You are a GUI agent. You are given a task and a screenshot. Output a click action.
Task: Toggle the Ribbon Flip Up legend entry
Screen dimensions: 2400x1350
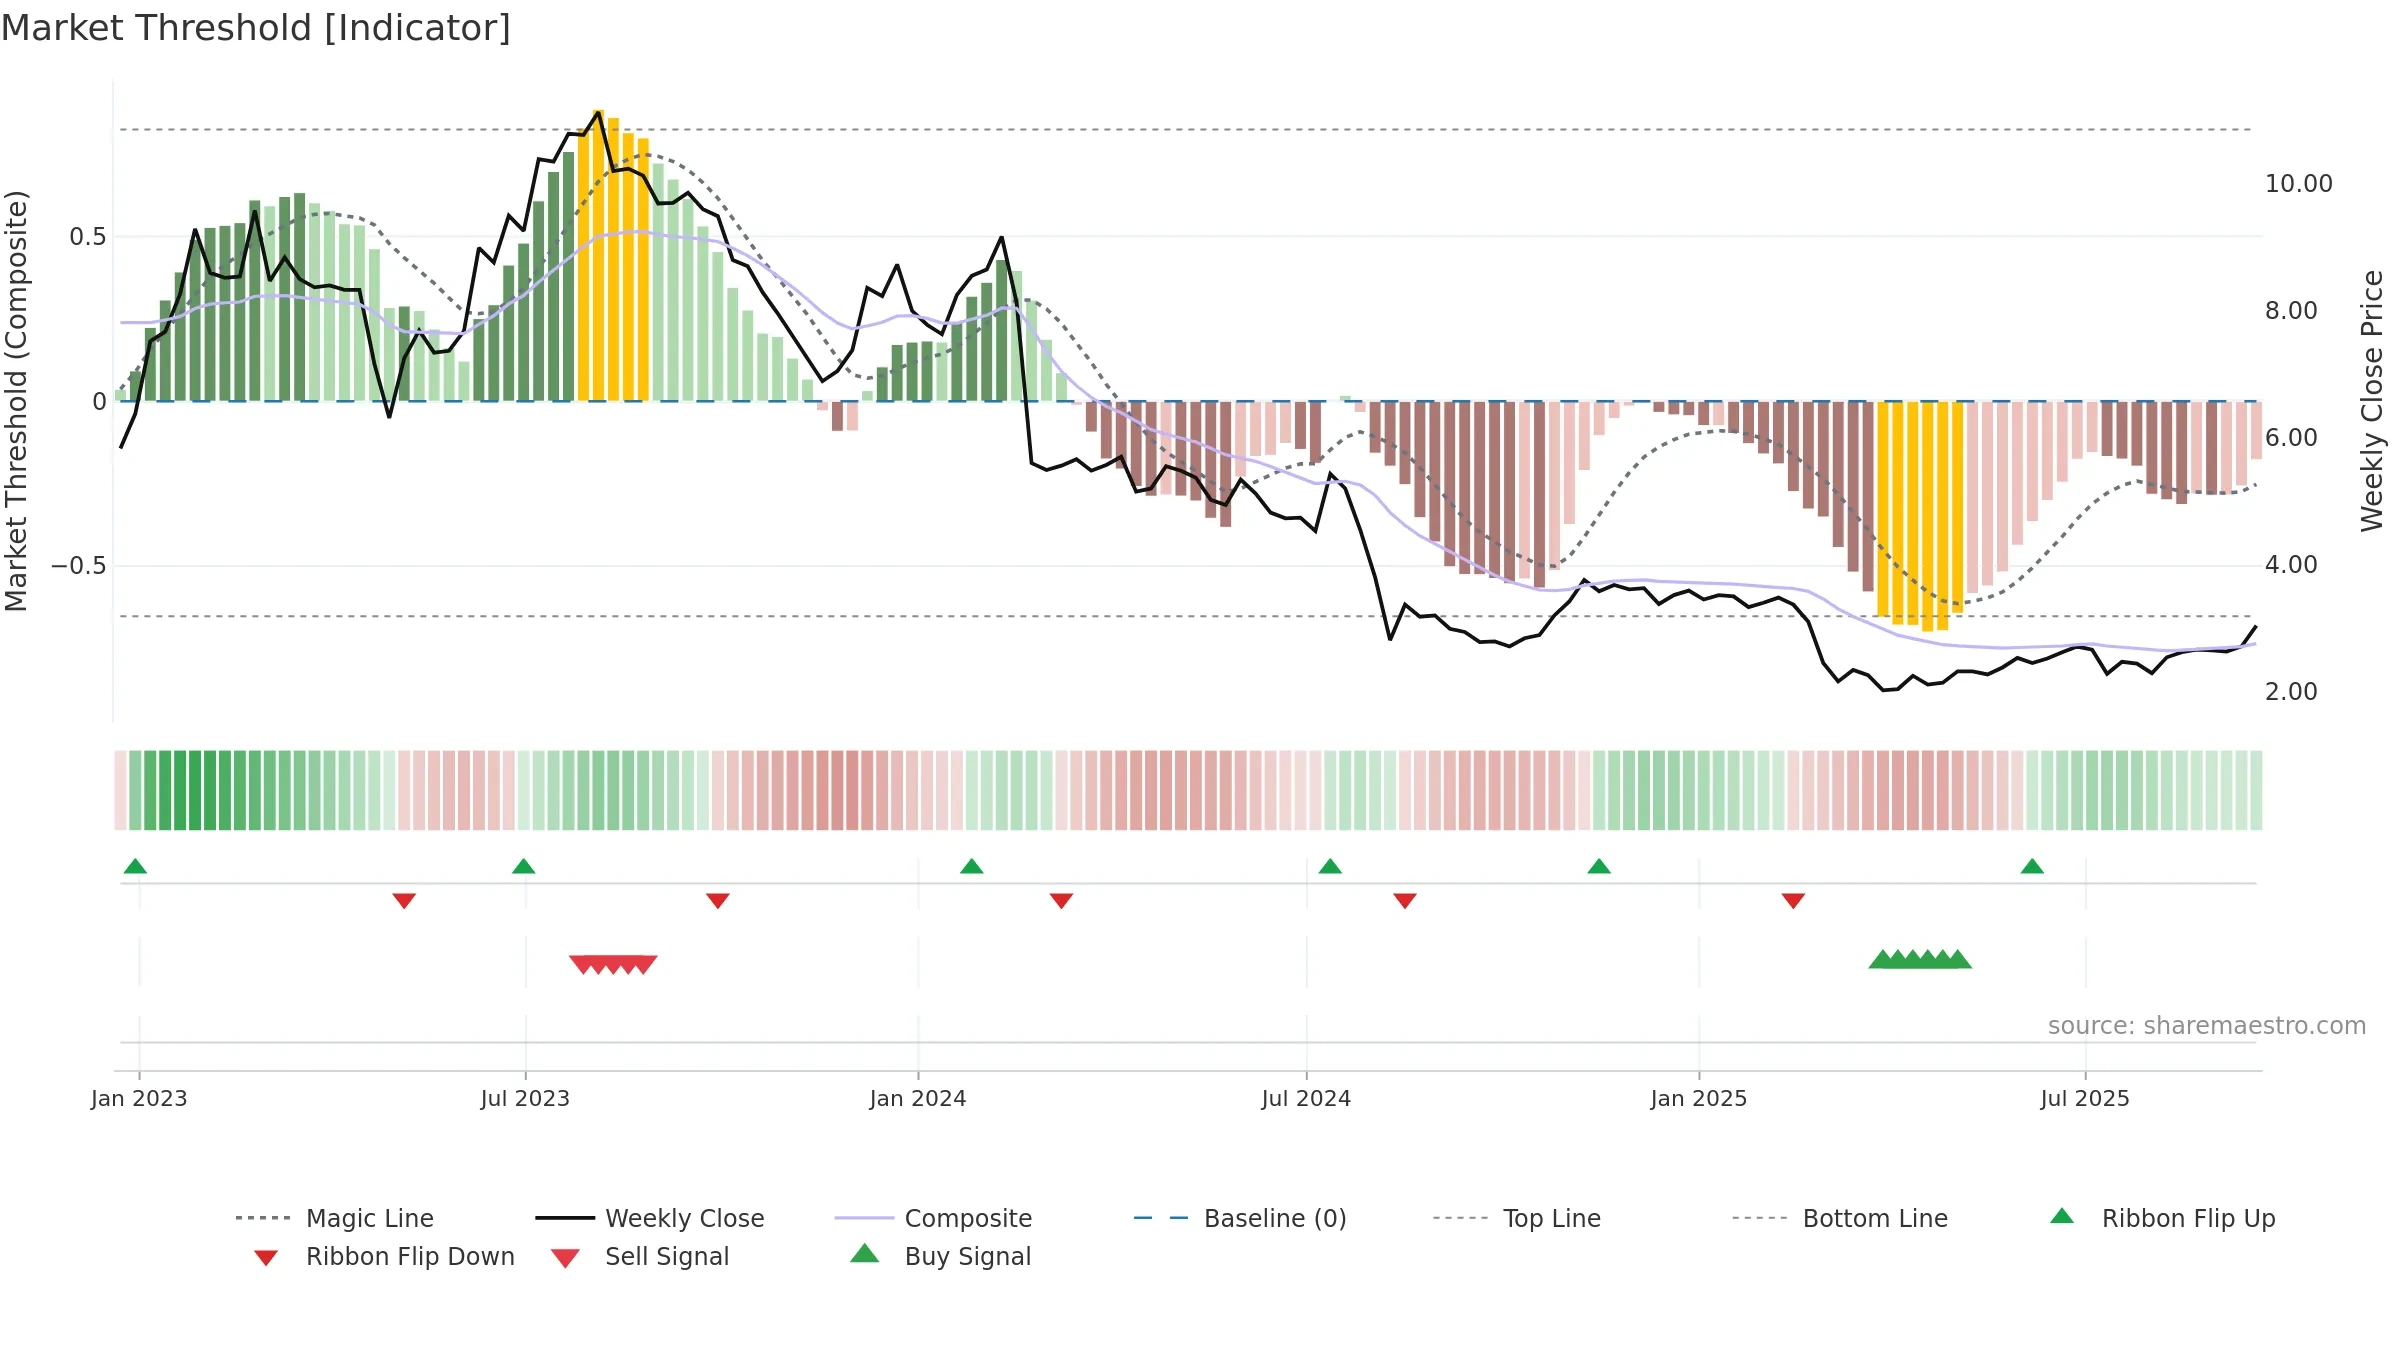point(2162,1218)
